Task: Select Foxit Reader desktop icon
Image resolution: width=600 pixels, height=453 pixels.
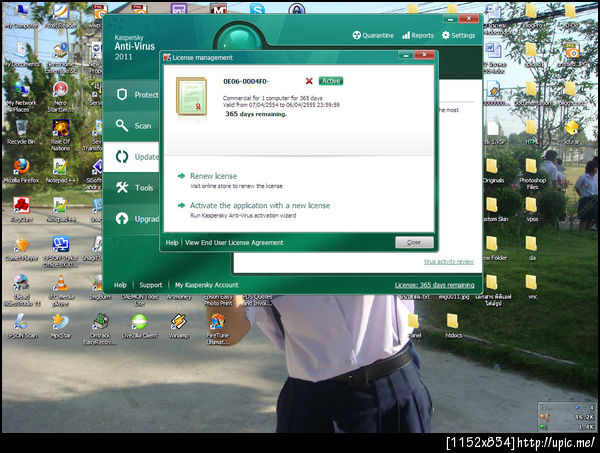Action: [x=61, y=16]
